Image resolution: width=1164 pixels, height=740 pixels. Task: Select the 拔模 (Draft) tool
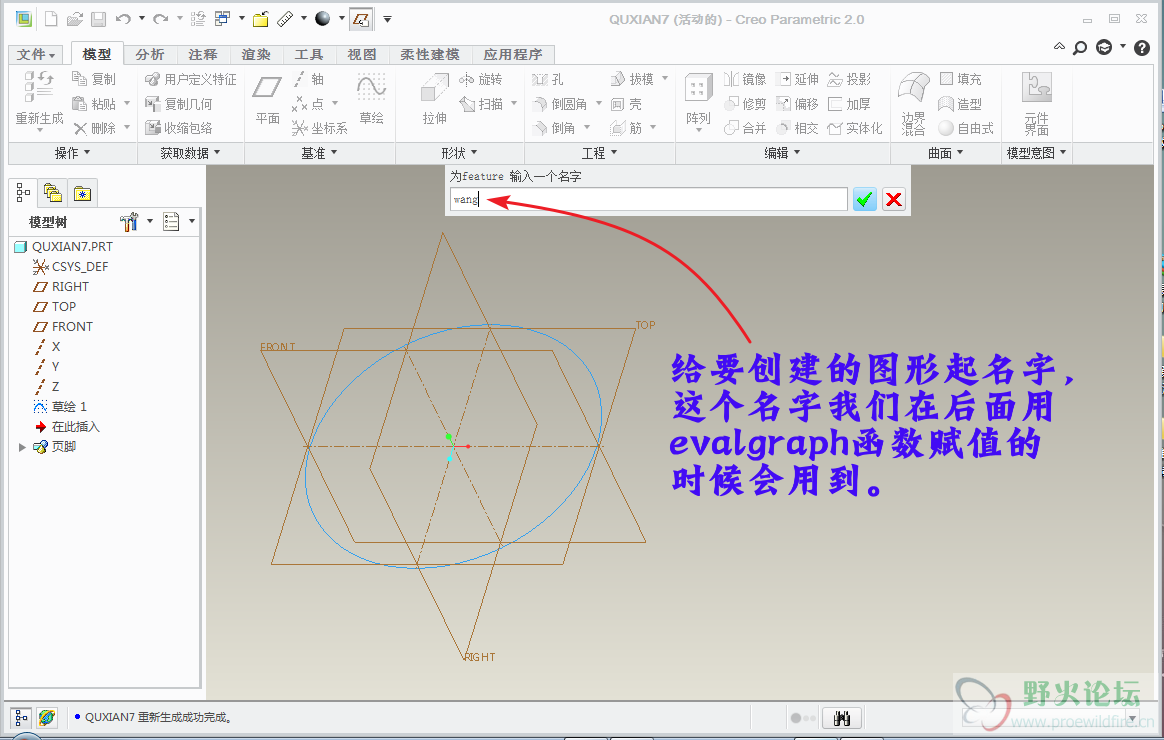pos(632,79)
